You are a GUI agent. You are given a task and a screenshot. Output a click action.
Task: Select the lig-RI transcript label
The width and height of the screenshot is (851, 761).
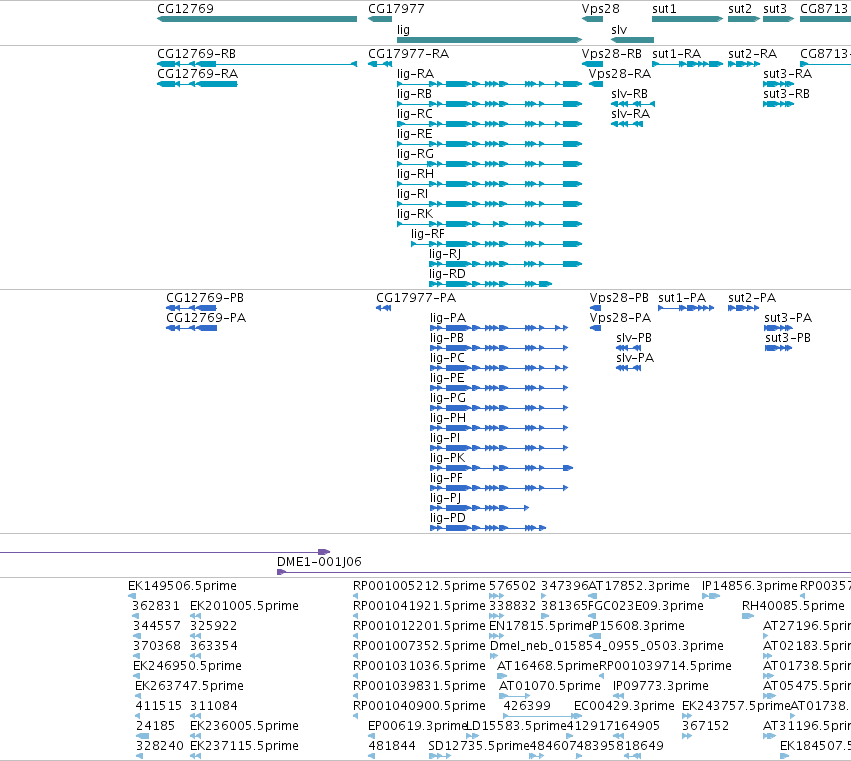coord(412,194)
